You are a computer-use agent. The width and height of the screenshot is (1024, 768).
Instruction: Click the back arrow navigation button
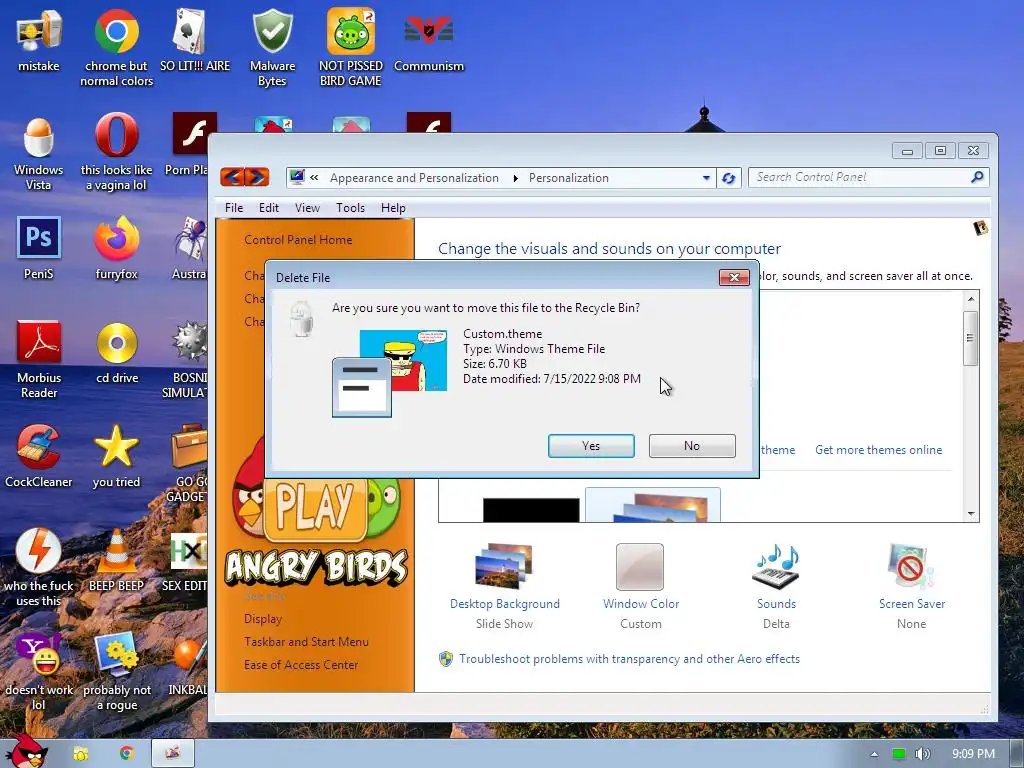pos(232,176)
